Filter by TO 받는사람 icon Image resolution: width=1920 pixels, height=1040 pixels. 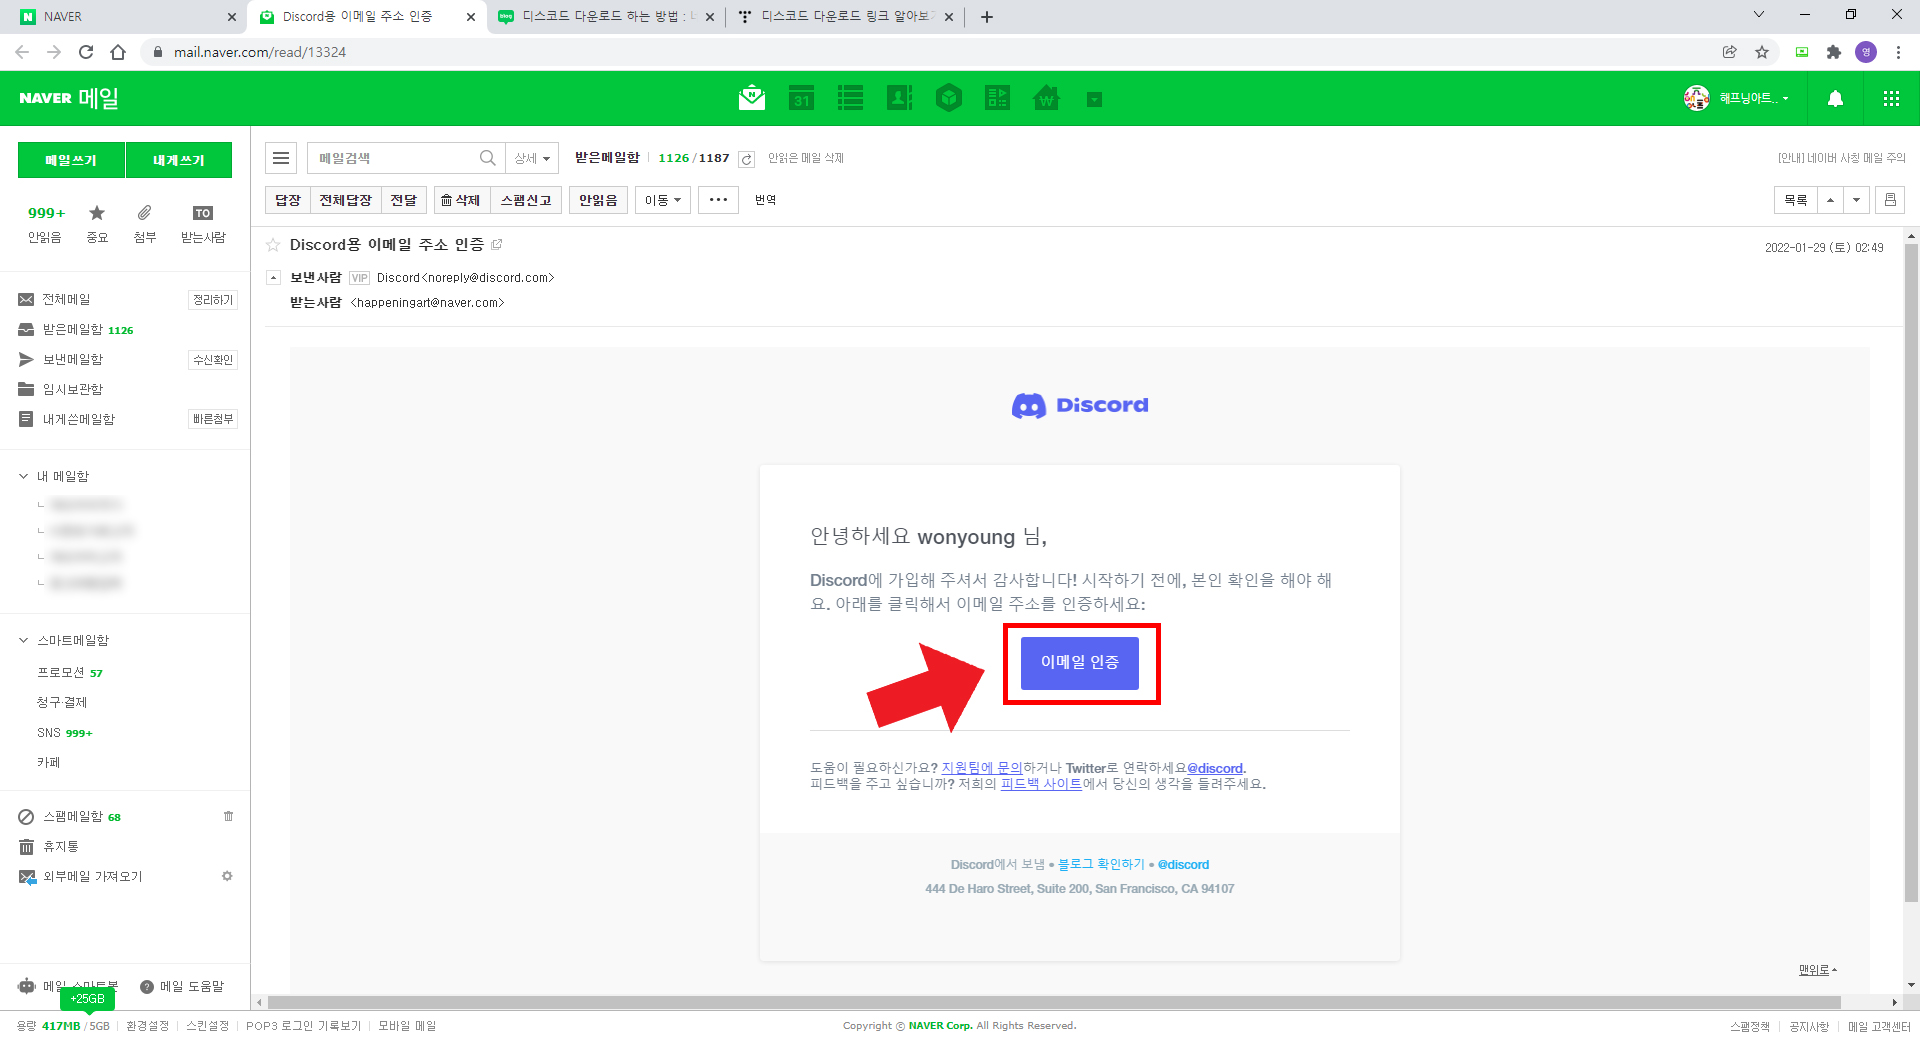203,224
